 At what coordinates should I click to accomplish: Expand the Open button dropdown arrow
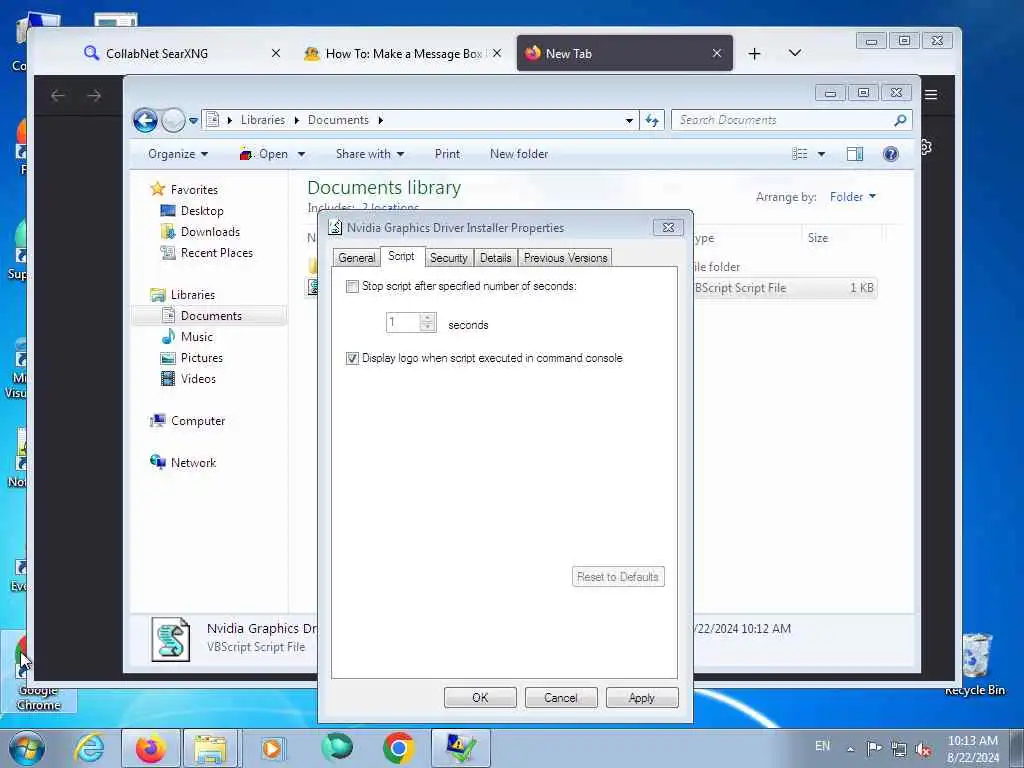301,155
